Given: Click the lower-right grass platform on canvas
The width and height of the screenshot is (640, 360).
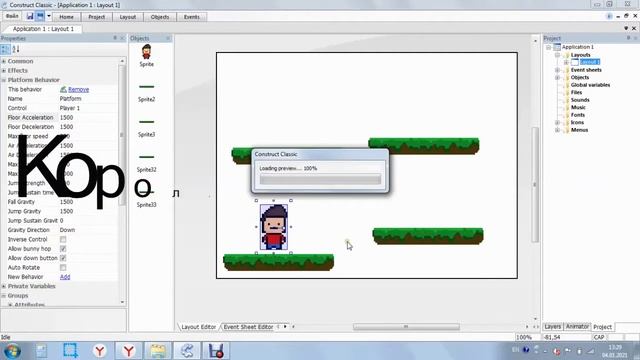Looking at the screenshot, I should click(428, 236).
